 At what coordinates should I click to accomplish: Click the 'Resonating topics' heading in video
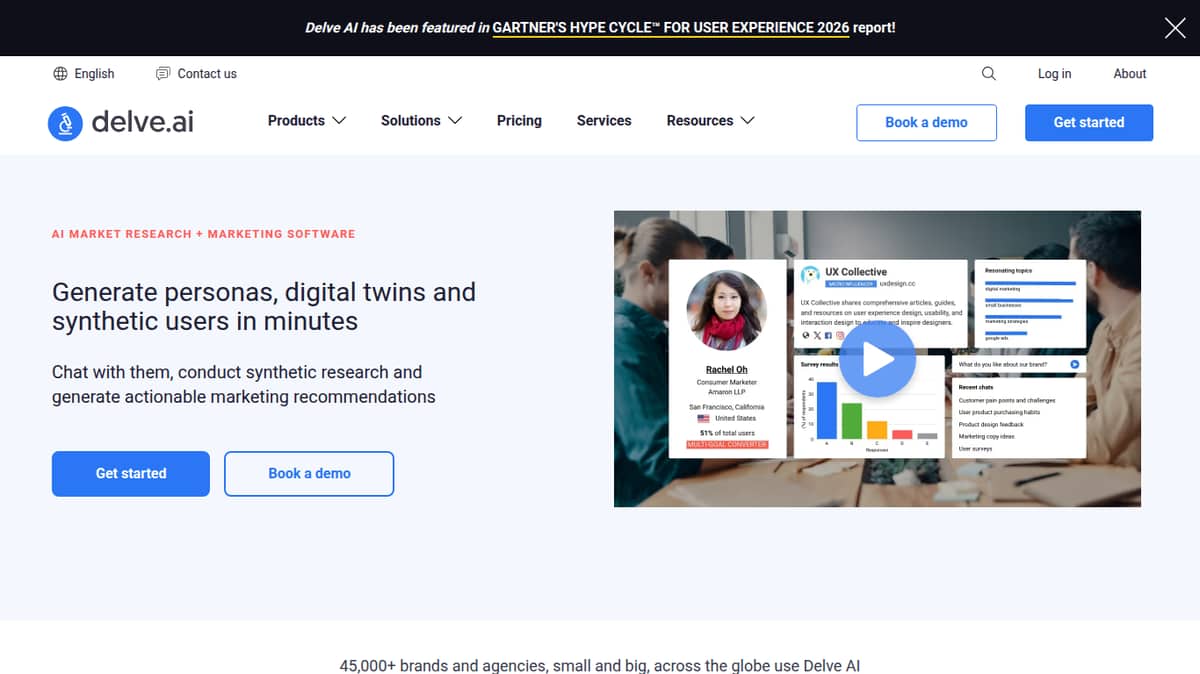pyautogui.click(x=1008, y=271)
